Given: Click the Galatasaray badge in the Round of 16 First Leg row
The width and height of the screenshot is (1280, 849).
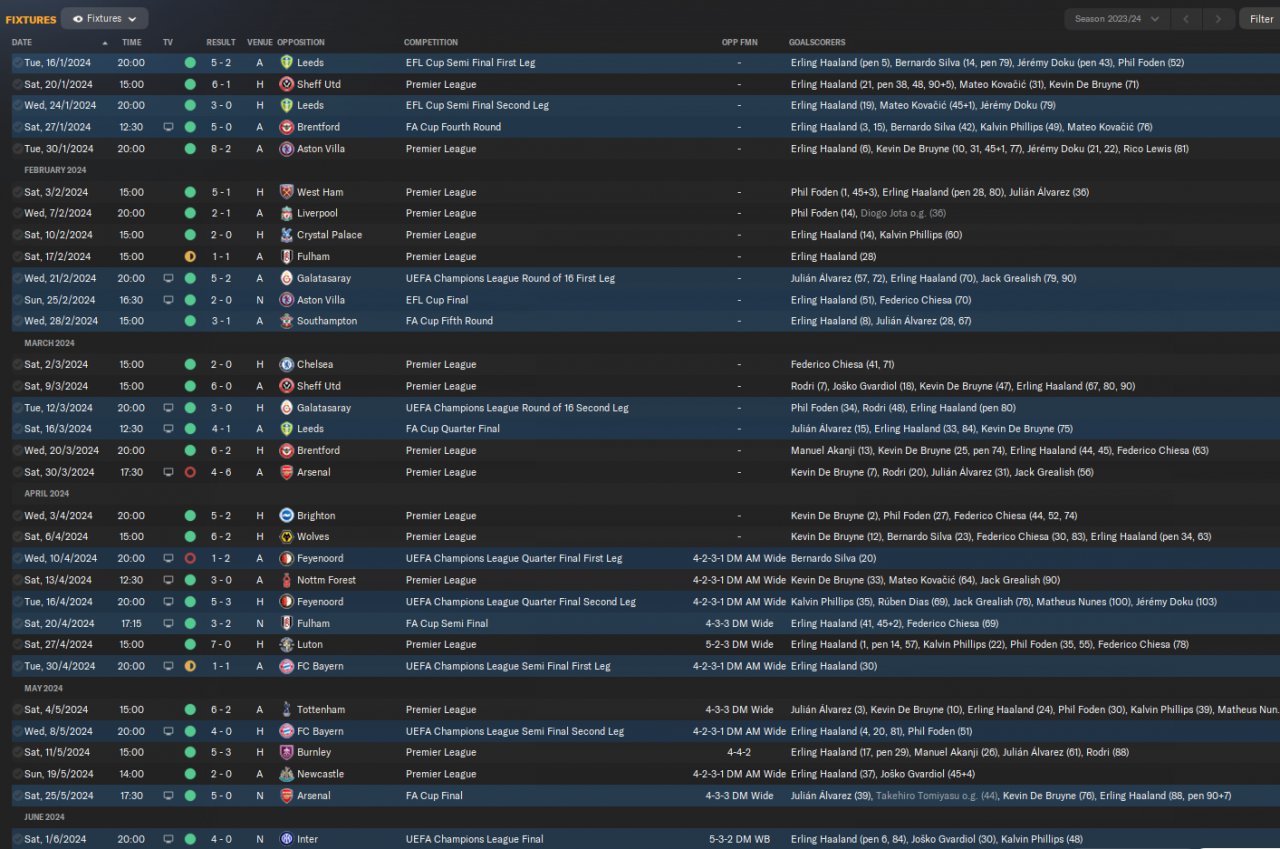Looking at the screenshot, I should click(287, 278).
